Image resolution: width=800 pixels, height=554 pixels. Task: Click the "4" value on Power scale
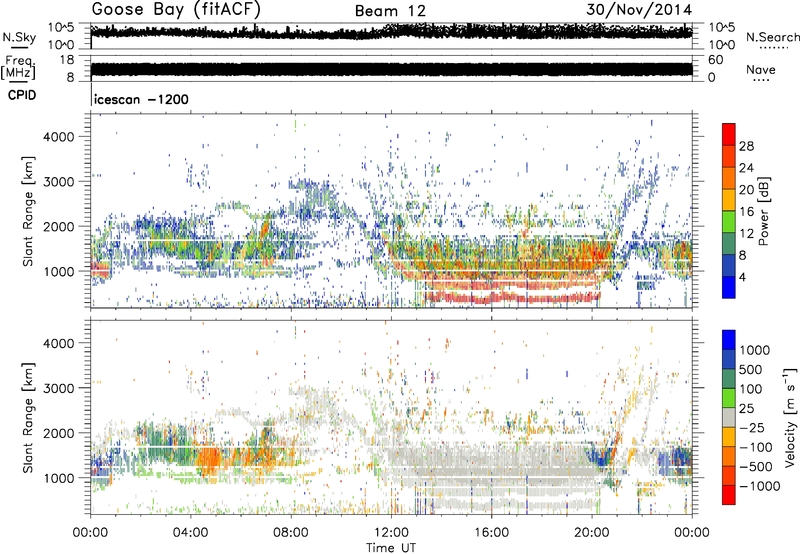[x=743, y=278]
